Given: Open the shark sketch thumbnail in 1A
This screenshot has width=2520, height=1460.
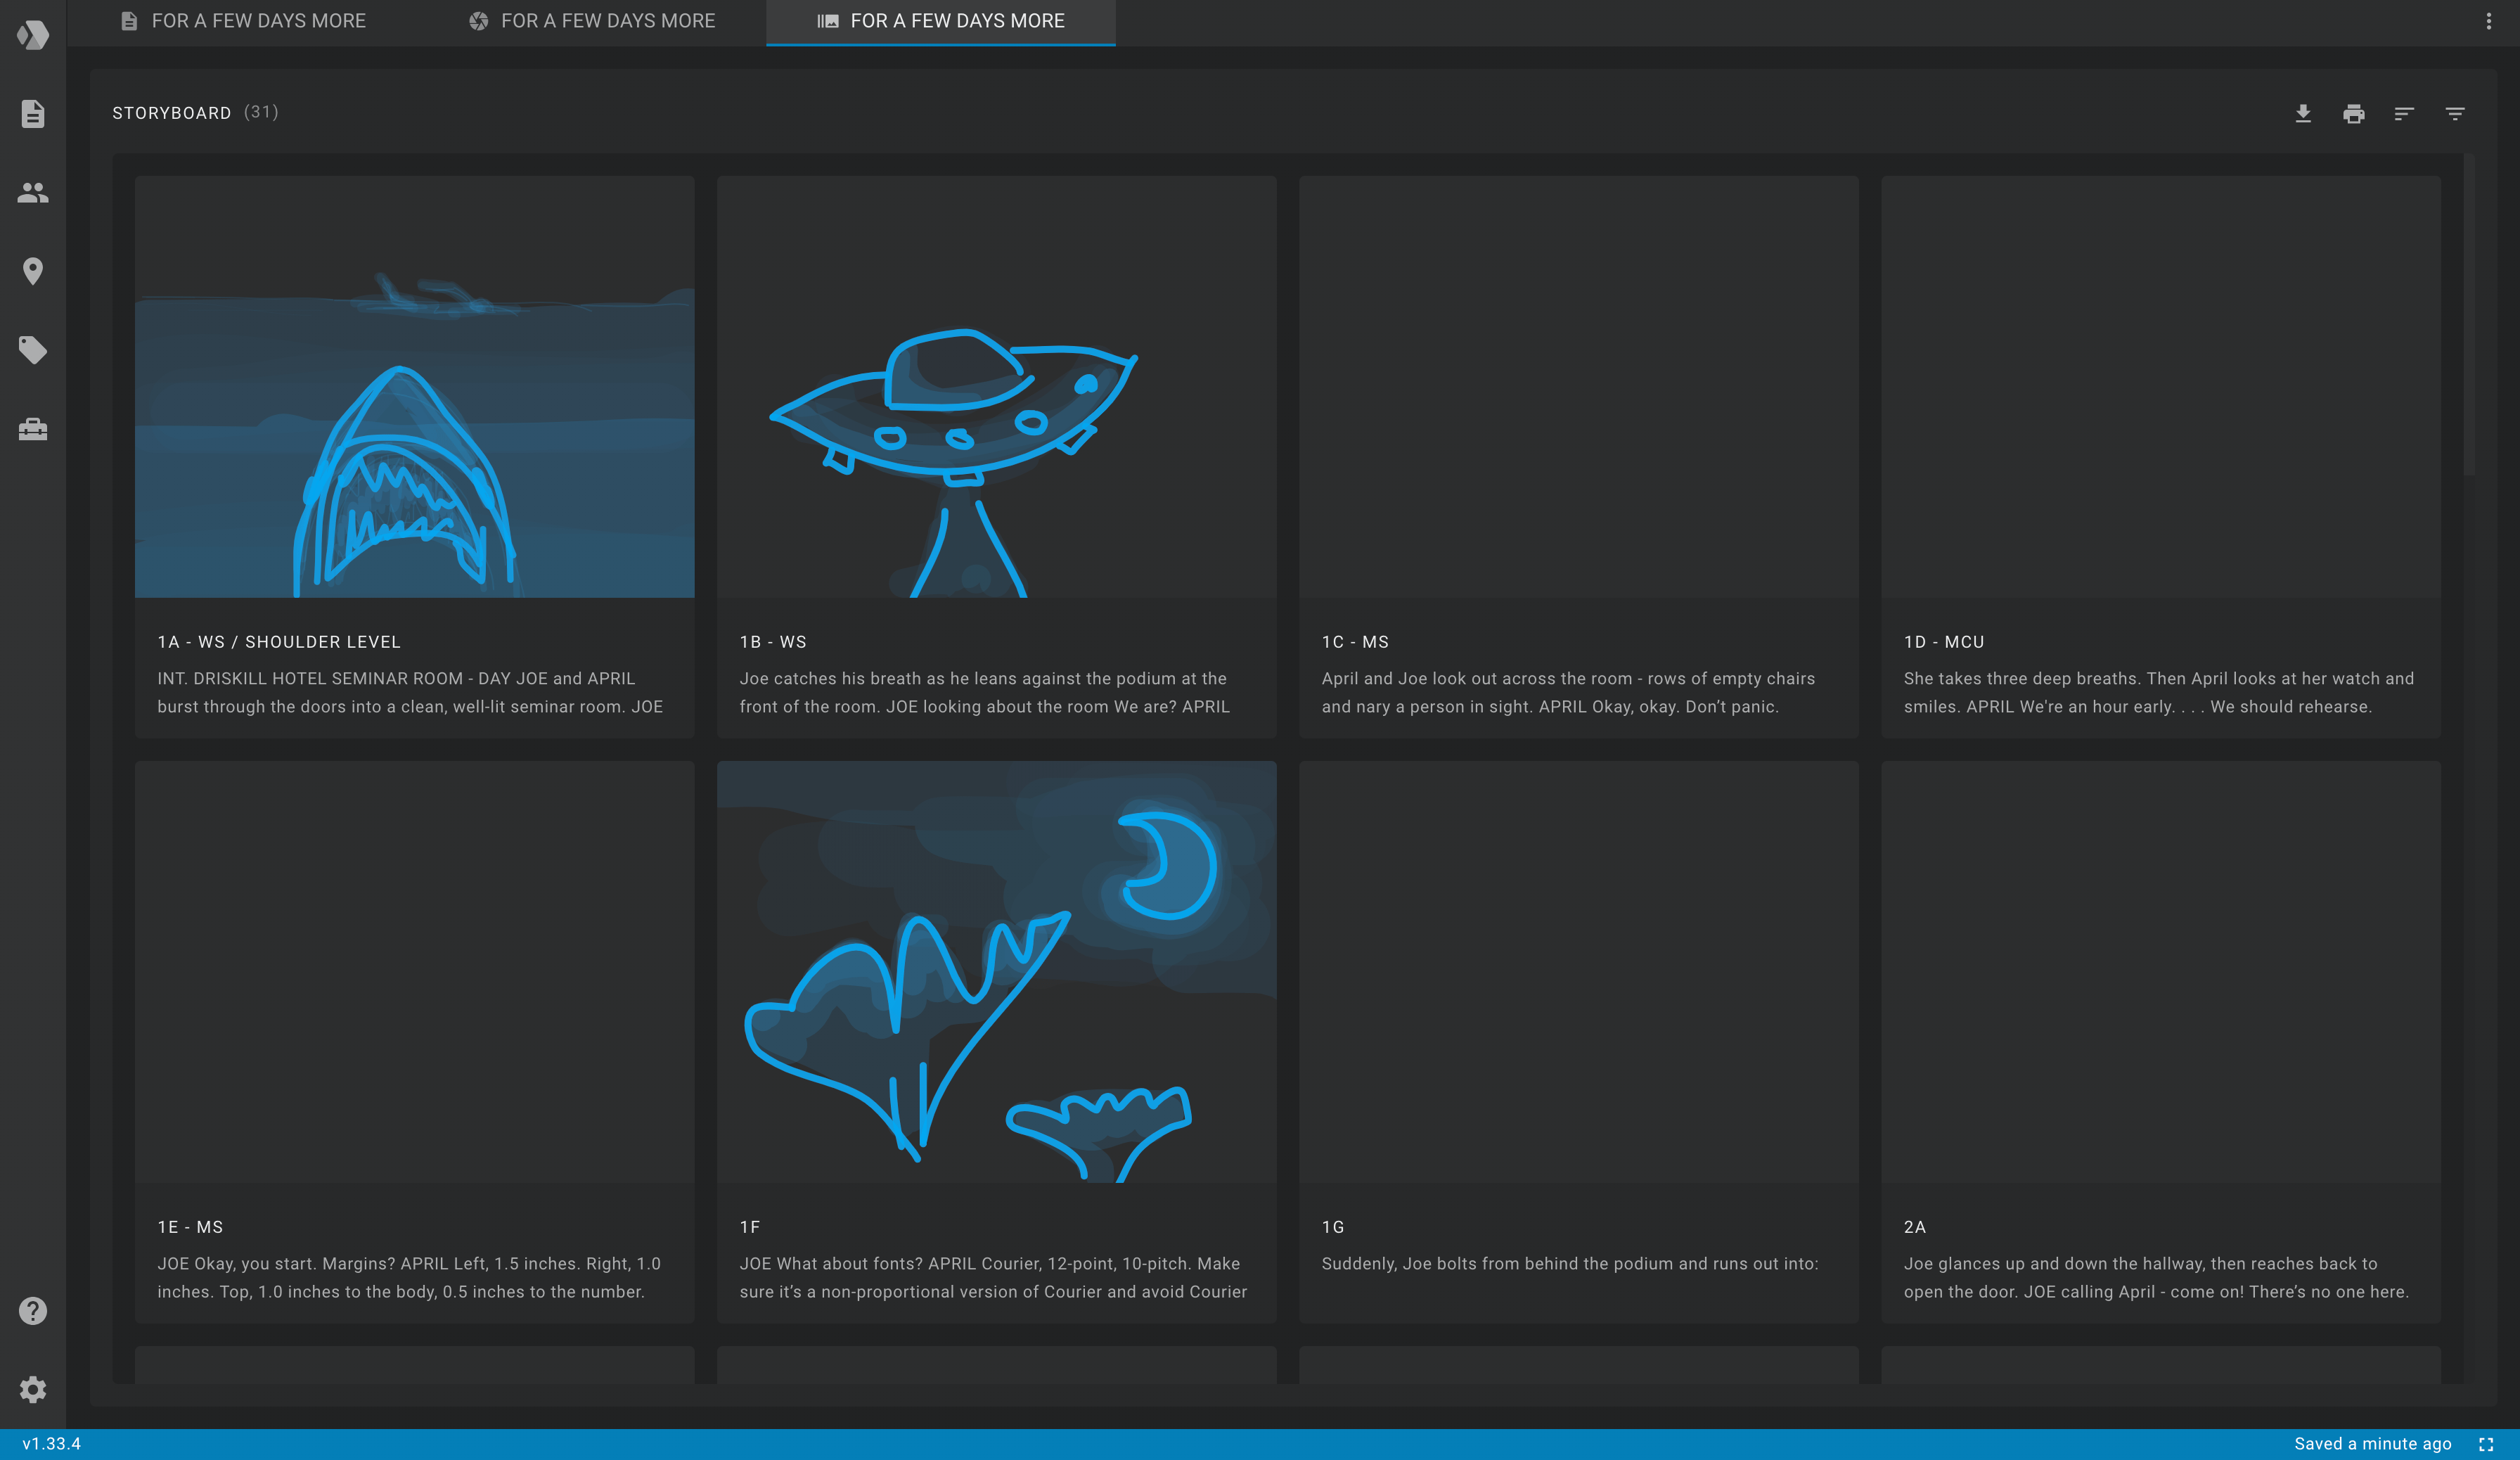Looking at the screenshot, I should pyautogui.click(x=414, y=387).
